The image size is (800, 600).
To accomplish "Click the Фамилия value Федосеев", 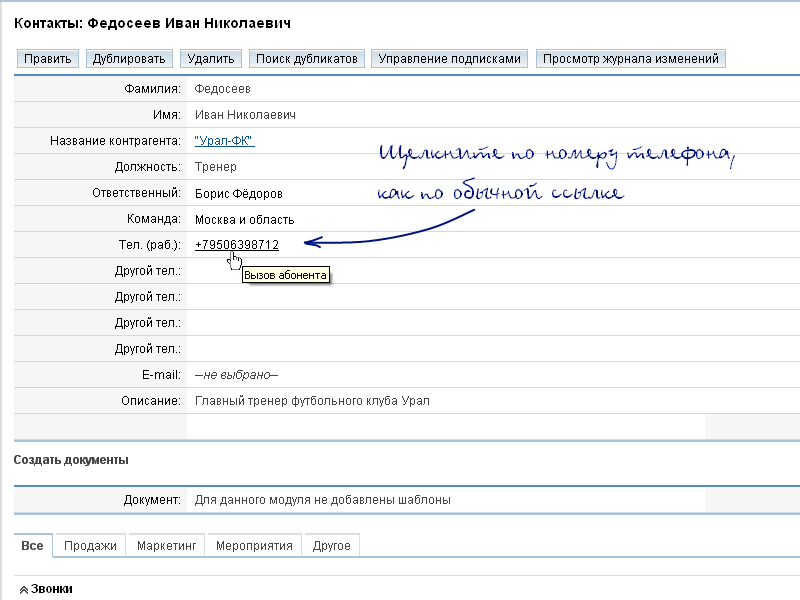I will click(x=222, y=89).
